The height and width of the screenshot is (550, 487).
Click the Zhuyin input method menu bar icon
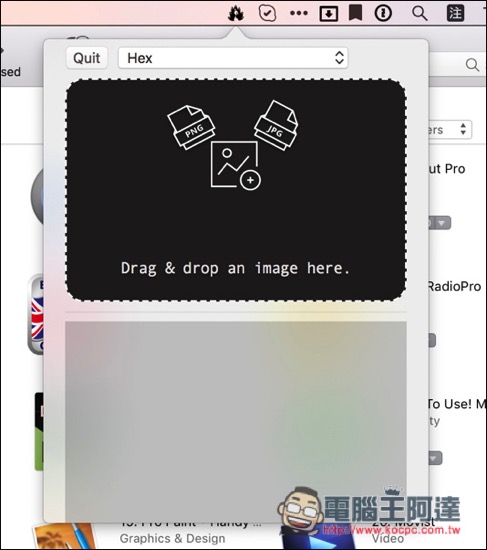[x=455, y=13]
